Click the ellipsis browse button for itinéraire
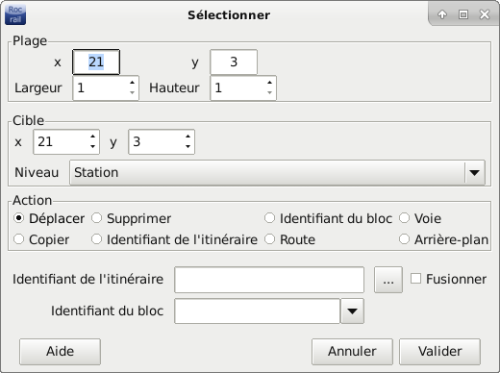Screen dimensions: 500x373 coord(388,279)
